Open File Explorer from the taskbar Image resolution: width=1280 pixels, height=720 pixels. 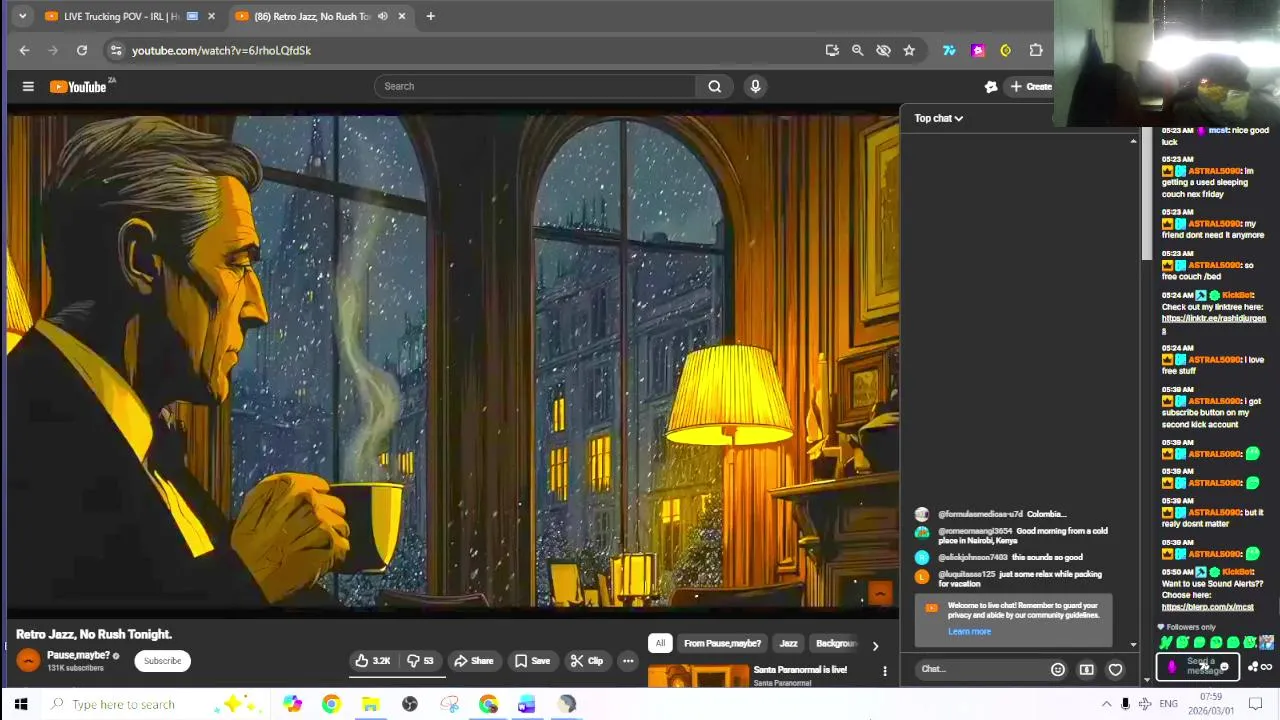[x=370, y=704]
